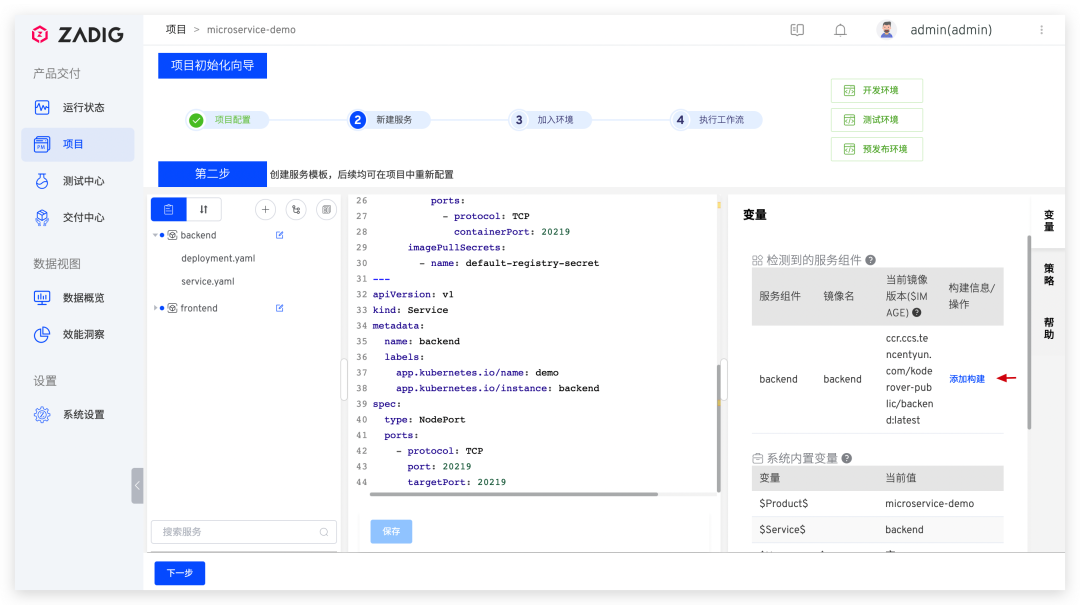Open notifications bell

coord(840,30)
